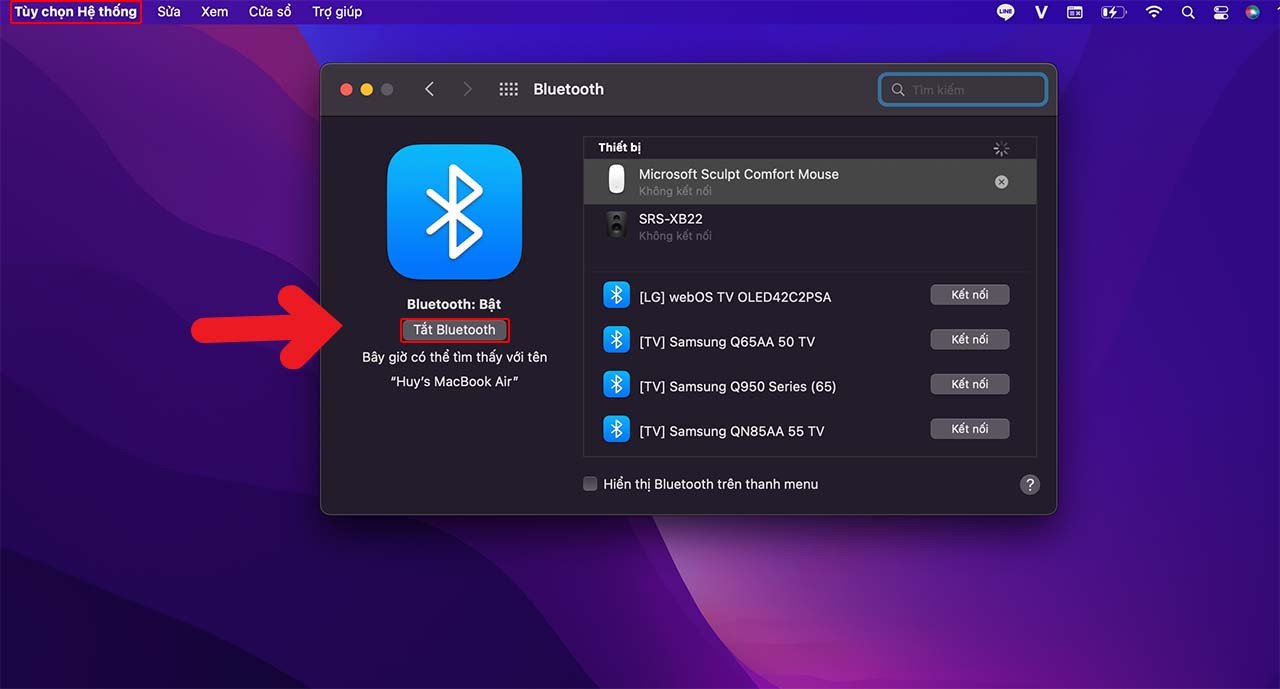Click inside the Tìm kiếm search field
The width and height of the screenshot is (1280, 689).
tap(960, 89)
